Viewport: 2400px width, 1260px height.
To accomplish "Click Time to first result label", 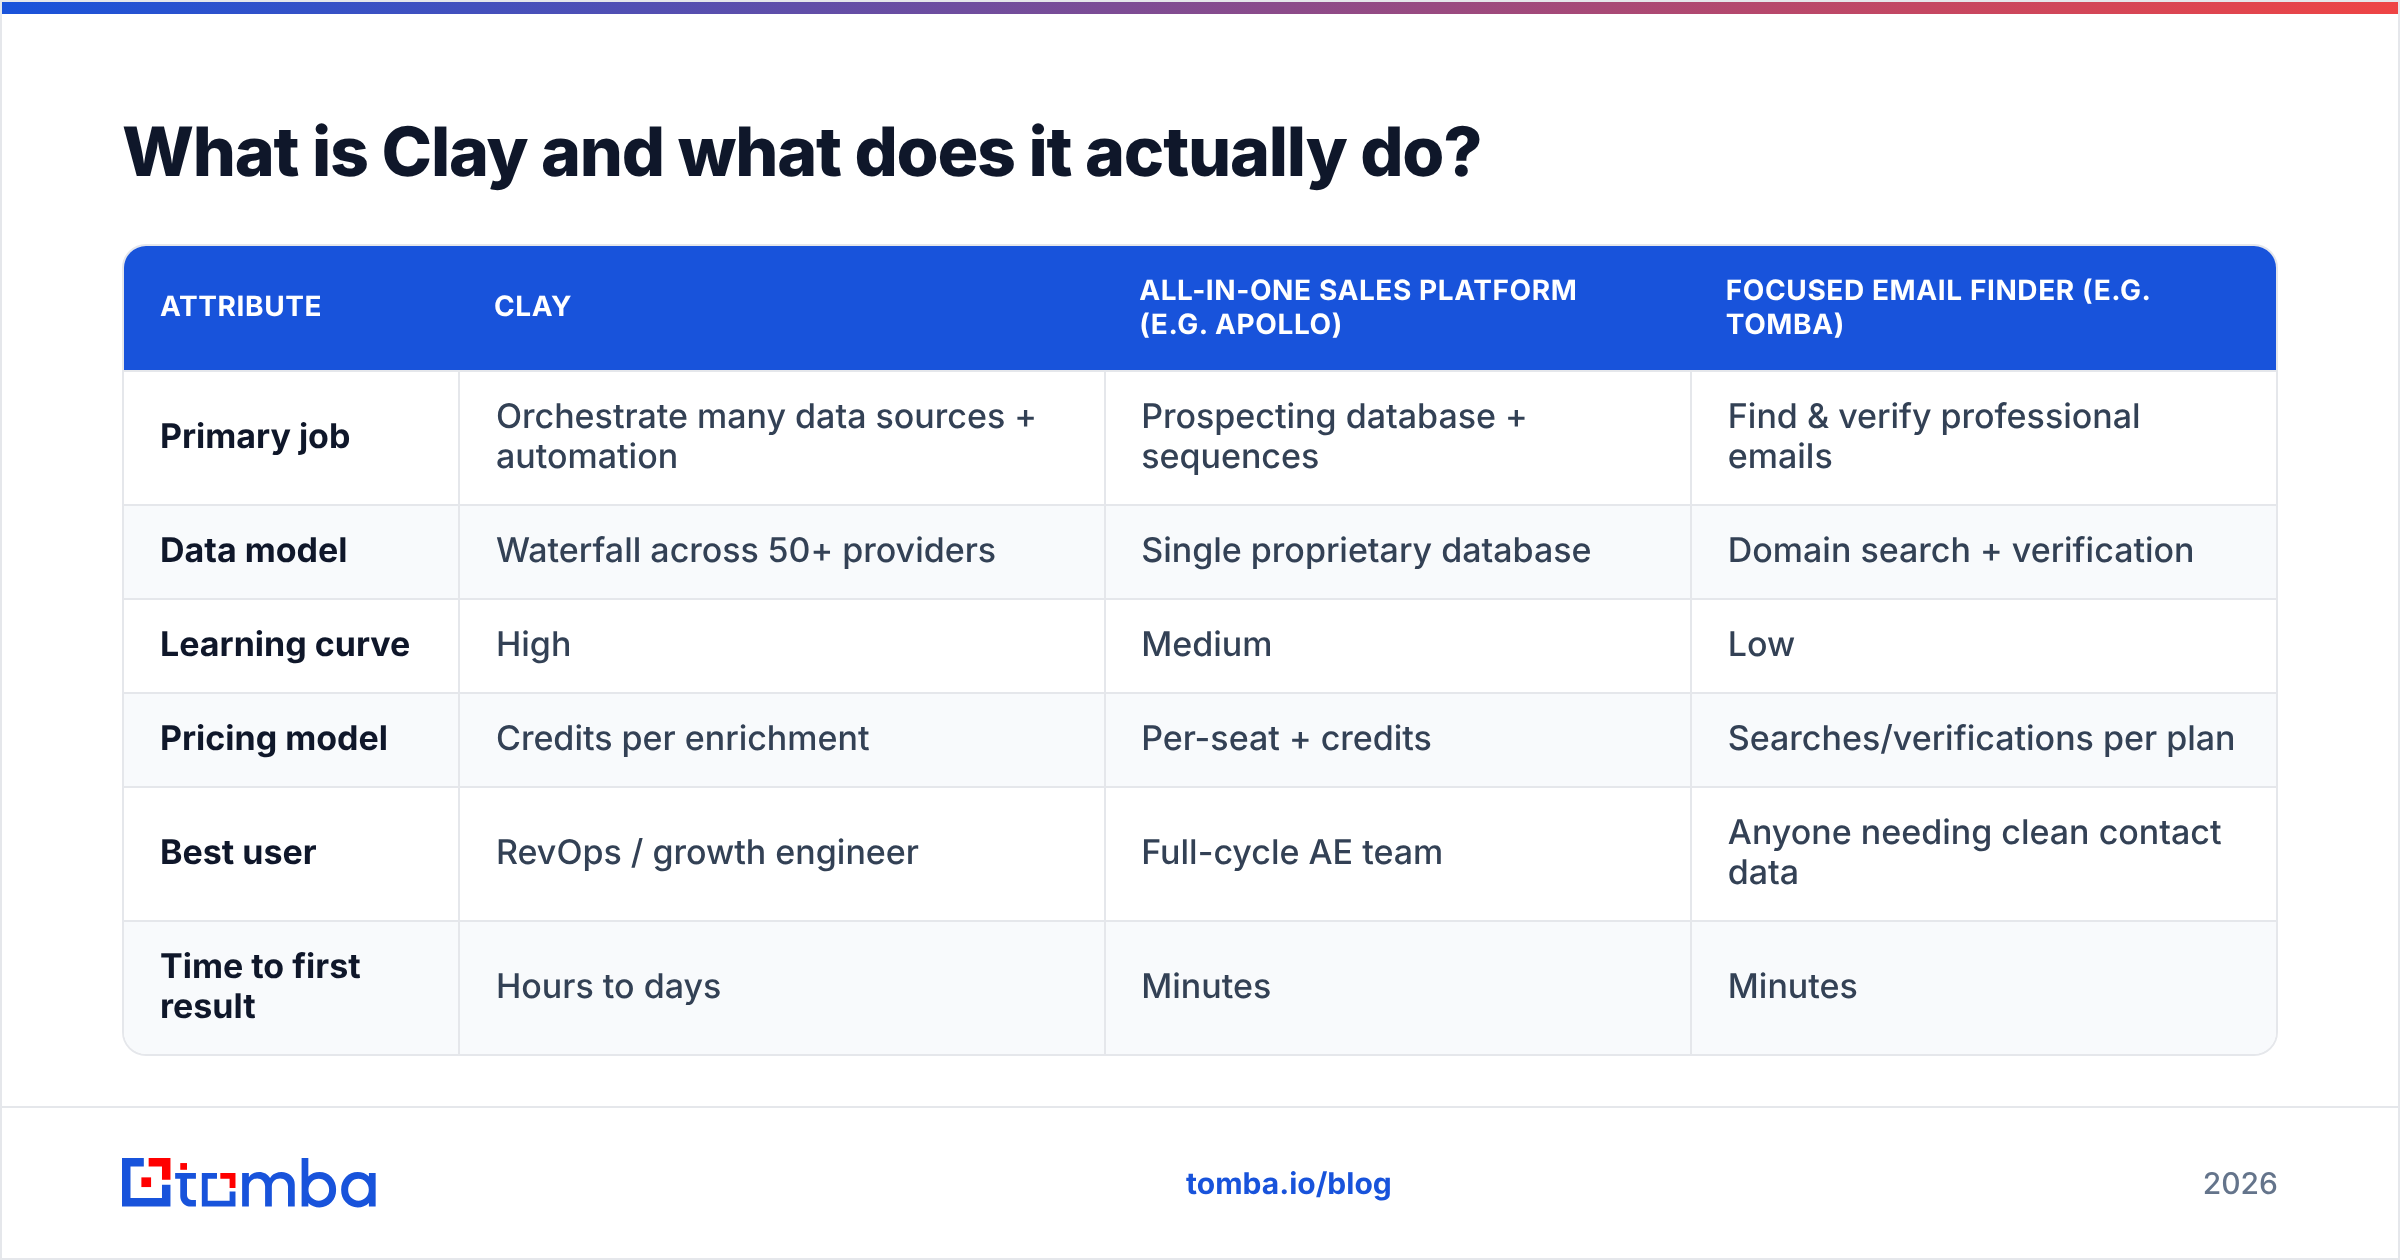I will [260, 986].
